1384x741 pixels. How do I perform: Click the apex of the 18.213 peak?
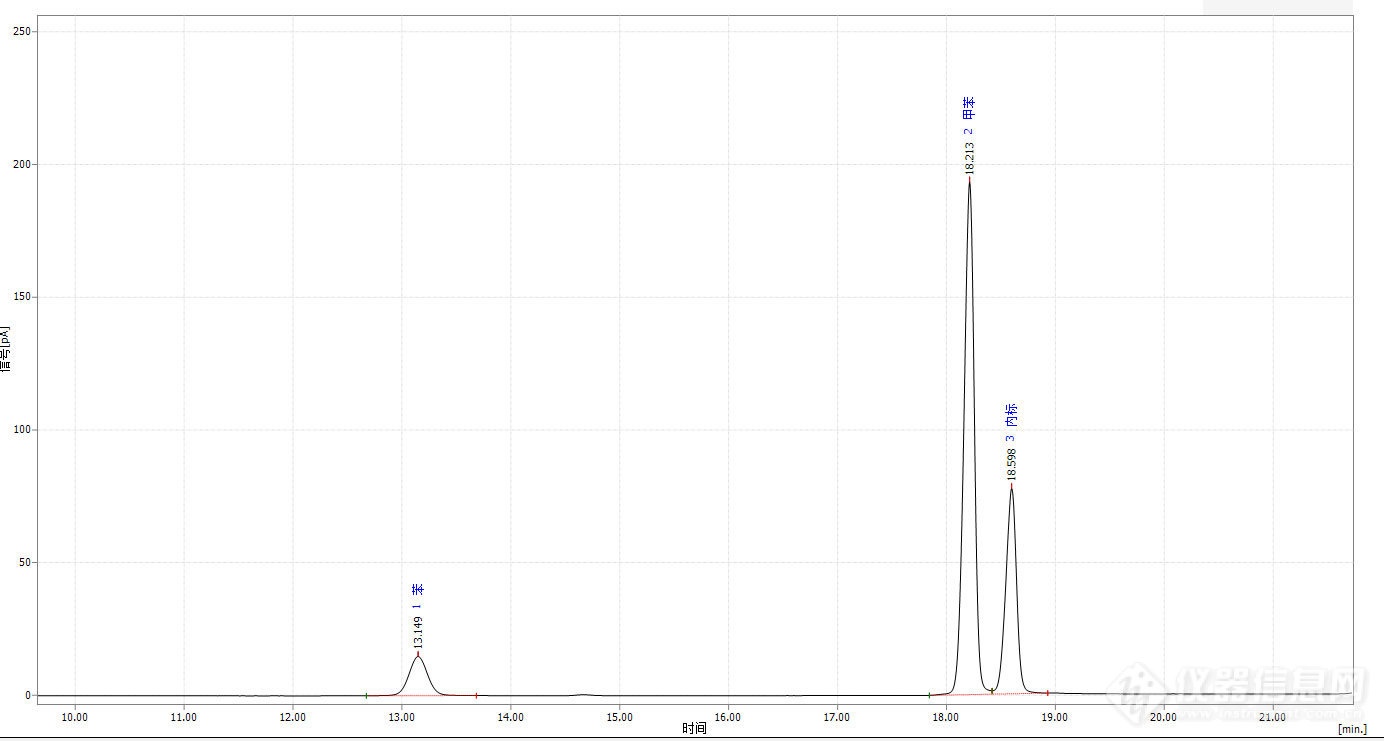coord(969,178)
